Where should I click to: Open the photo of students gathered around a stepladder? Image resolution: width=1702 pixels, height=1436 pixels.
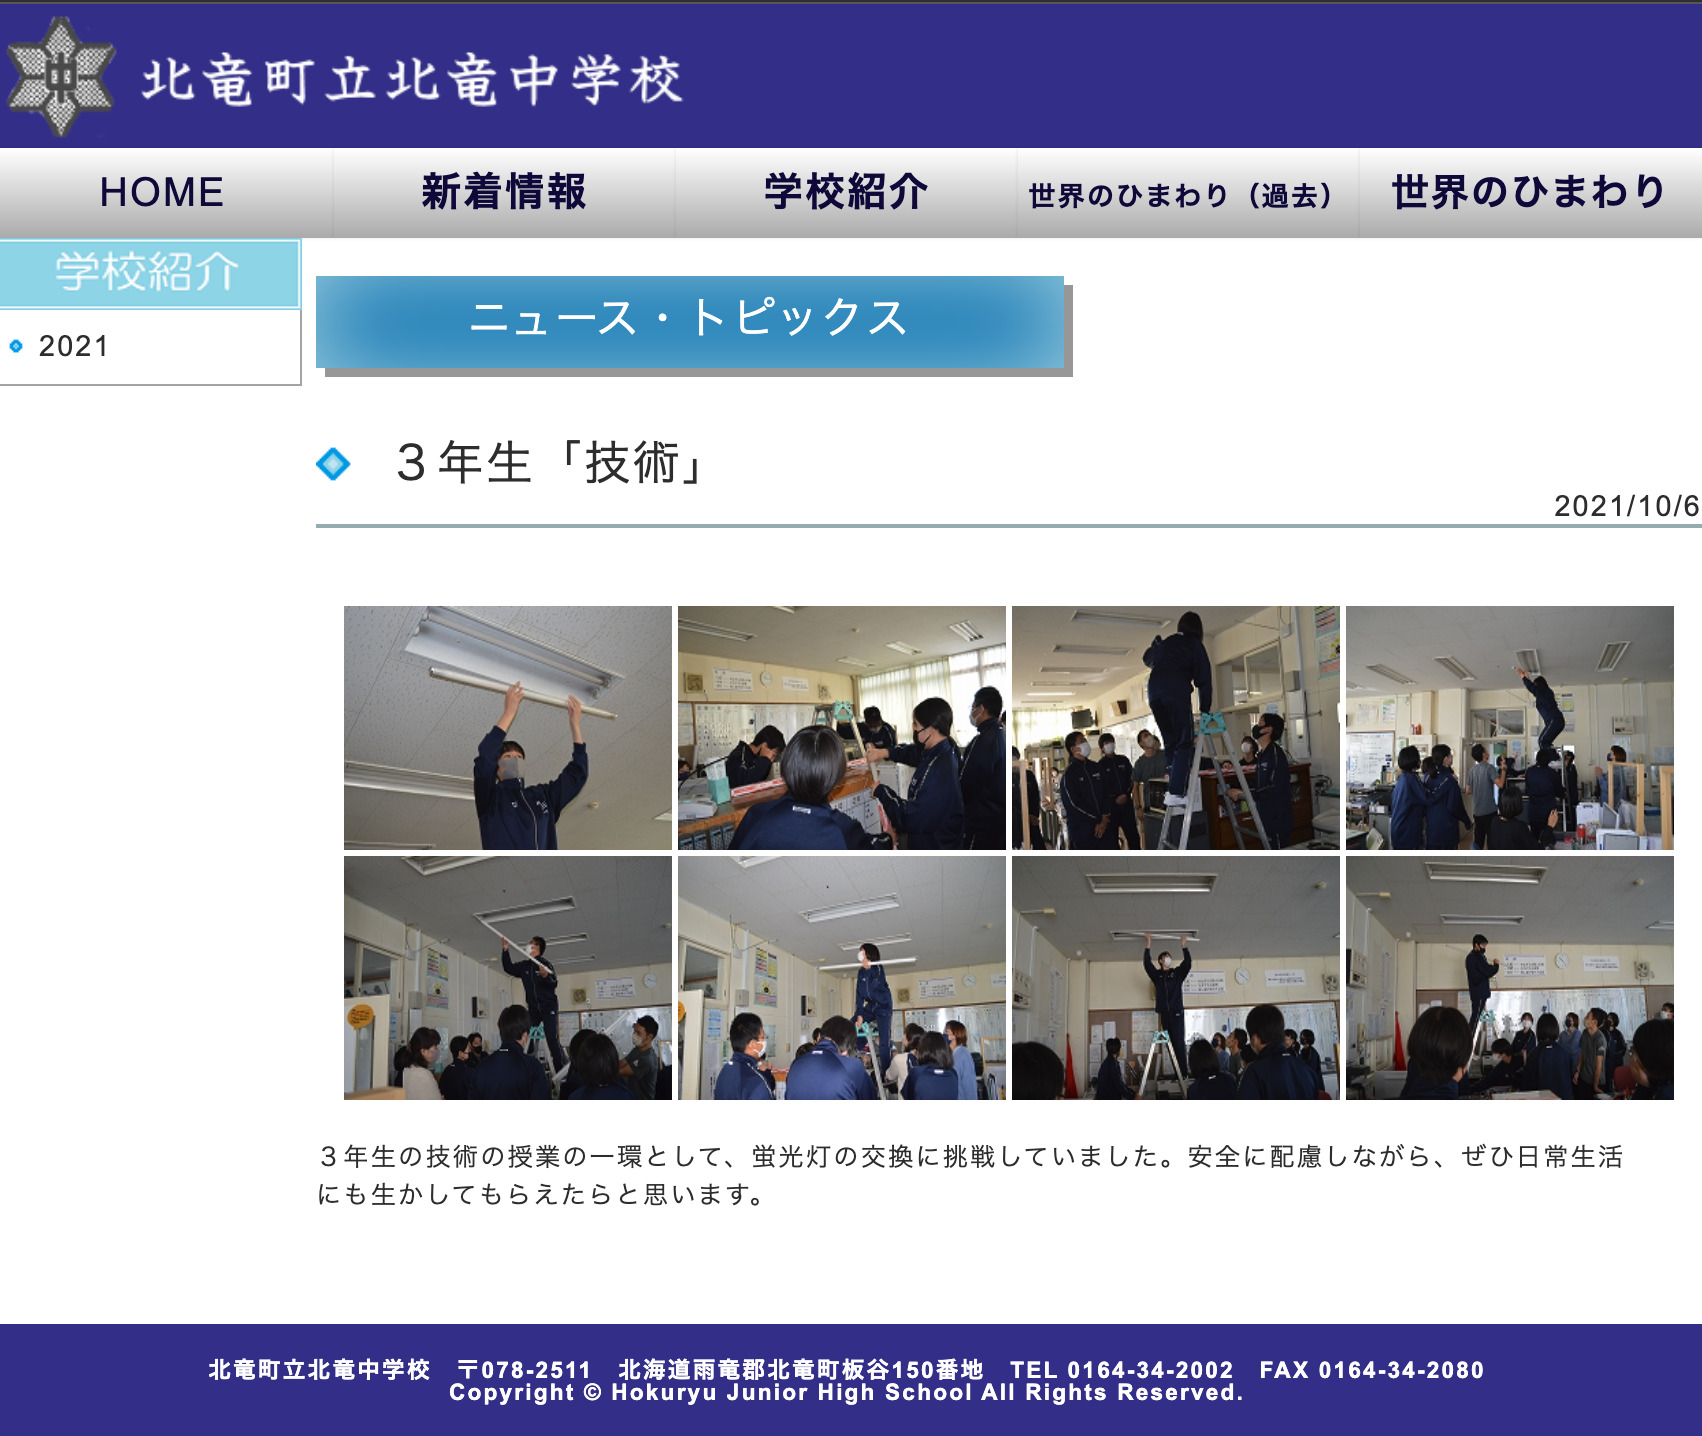[843, 728]
